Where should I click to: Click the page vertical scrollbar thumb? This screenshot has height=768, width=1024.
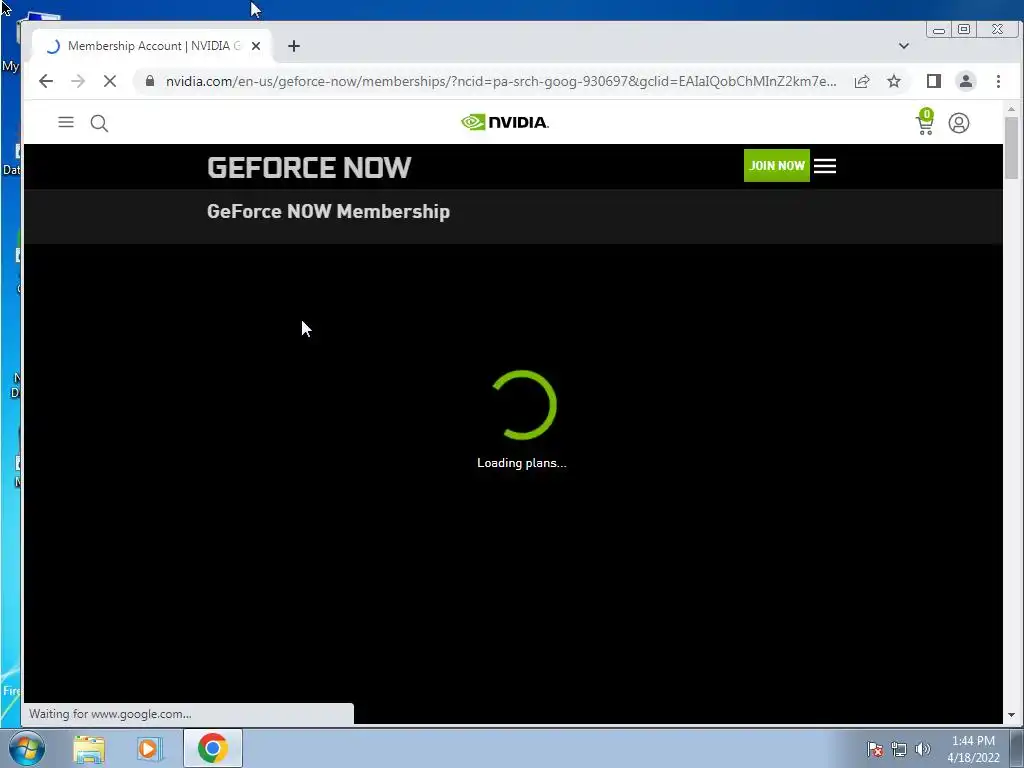tap(1012, 148)
